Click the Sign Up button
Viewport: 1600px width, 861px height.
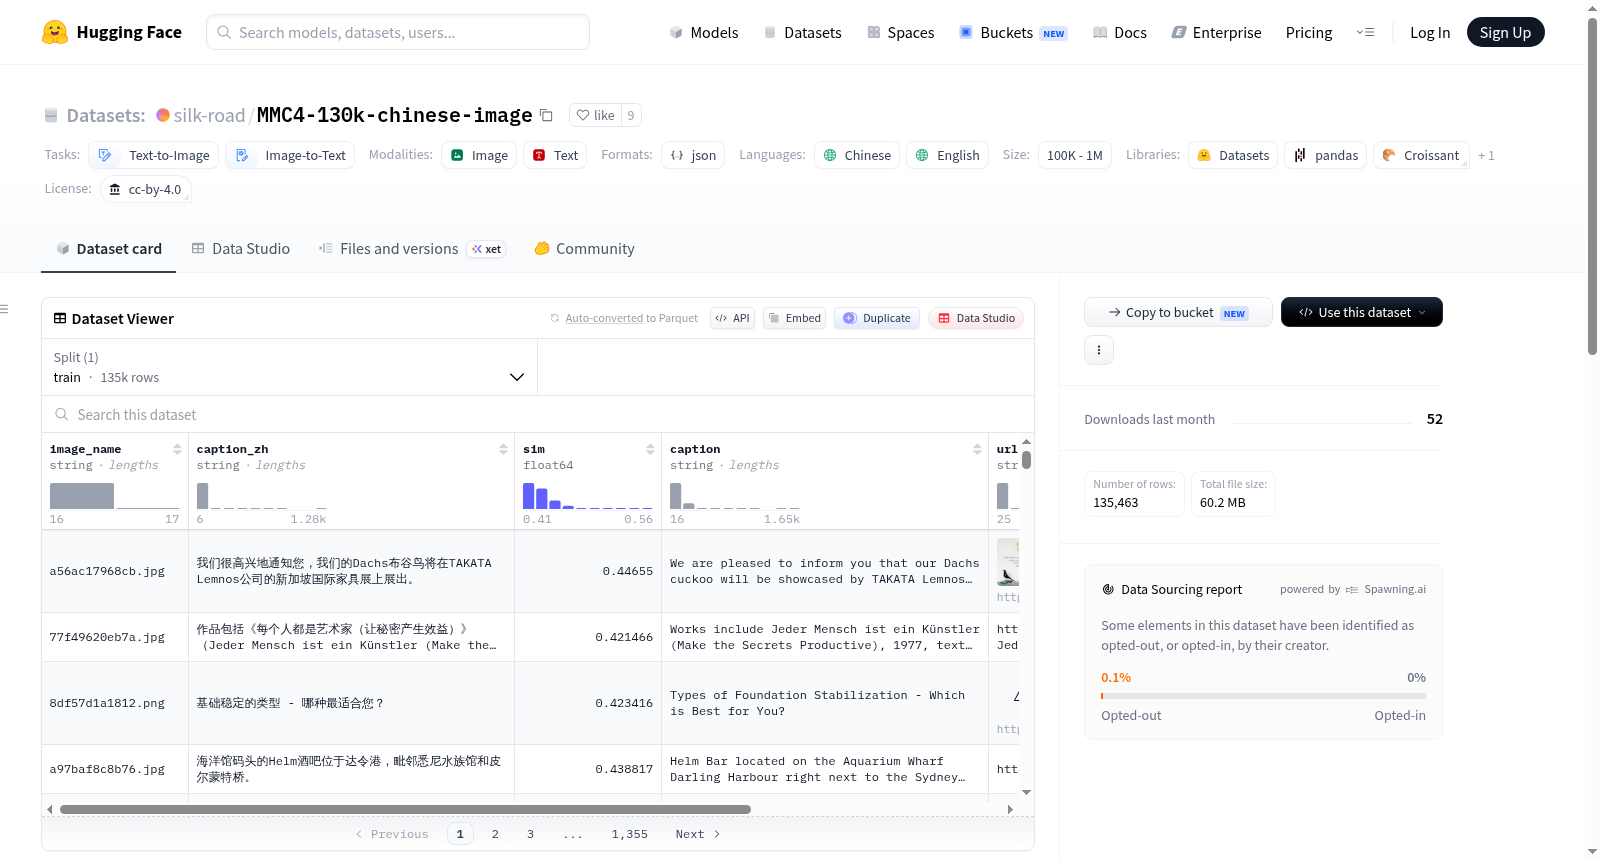coord(1505,32)
